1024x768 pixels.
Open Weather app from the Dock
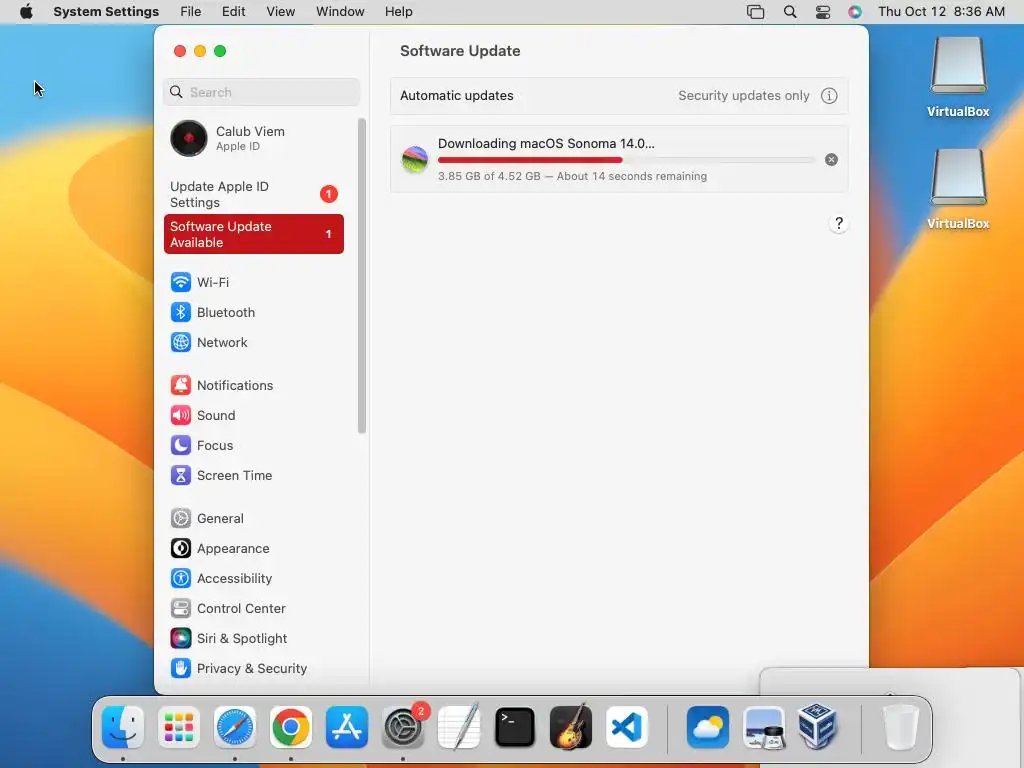(x=708, y=727)
